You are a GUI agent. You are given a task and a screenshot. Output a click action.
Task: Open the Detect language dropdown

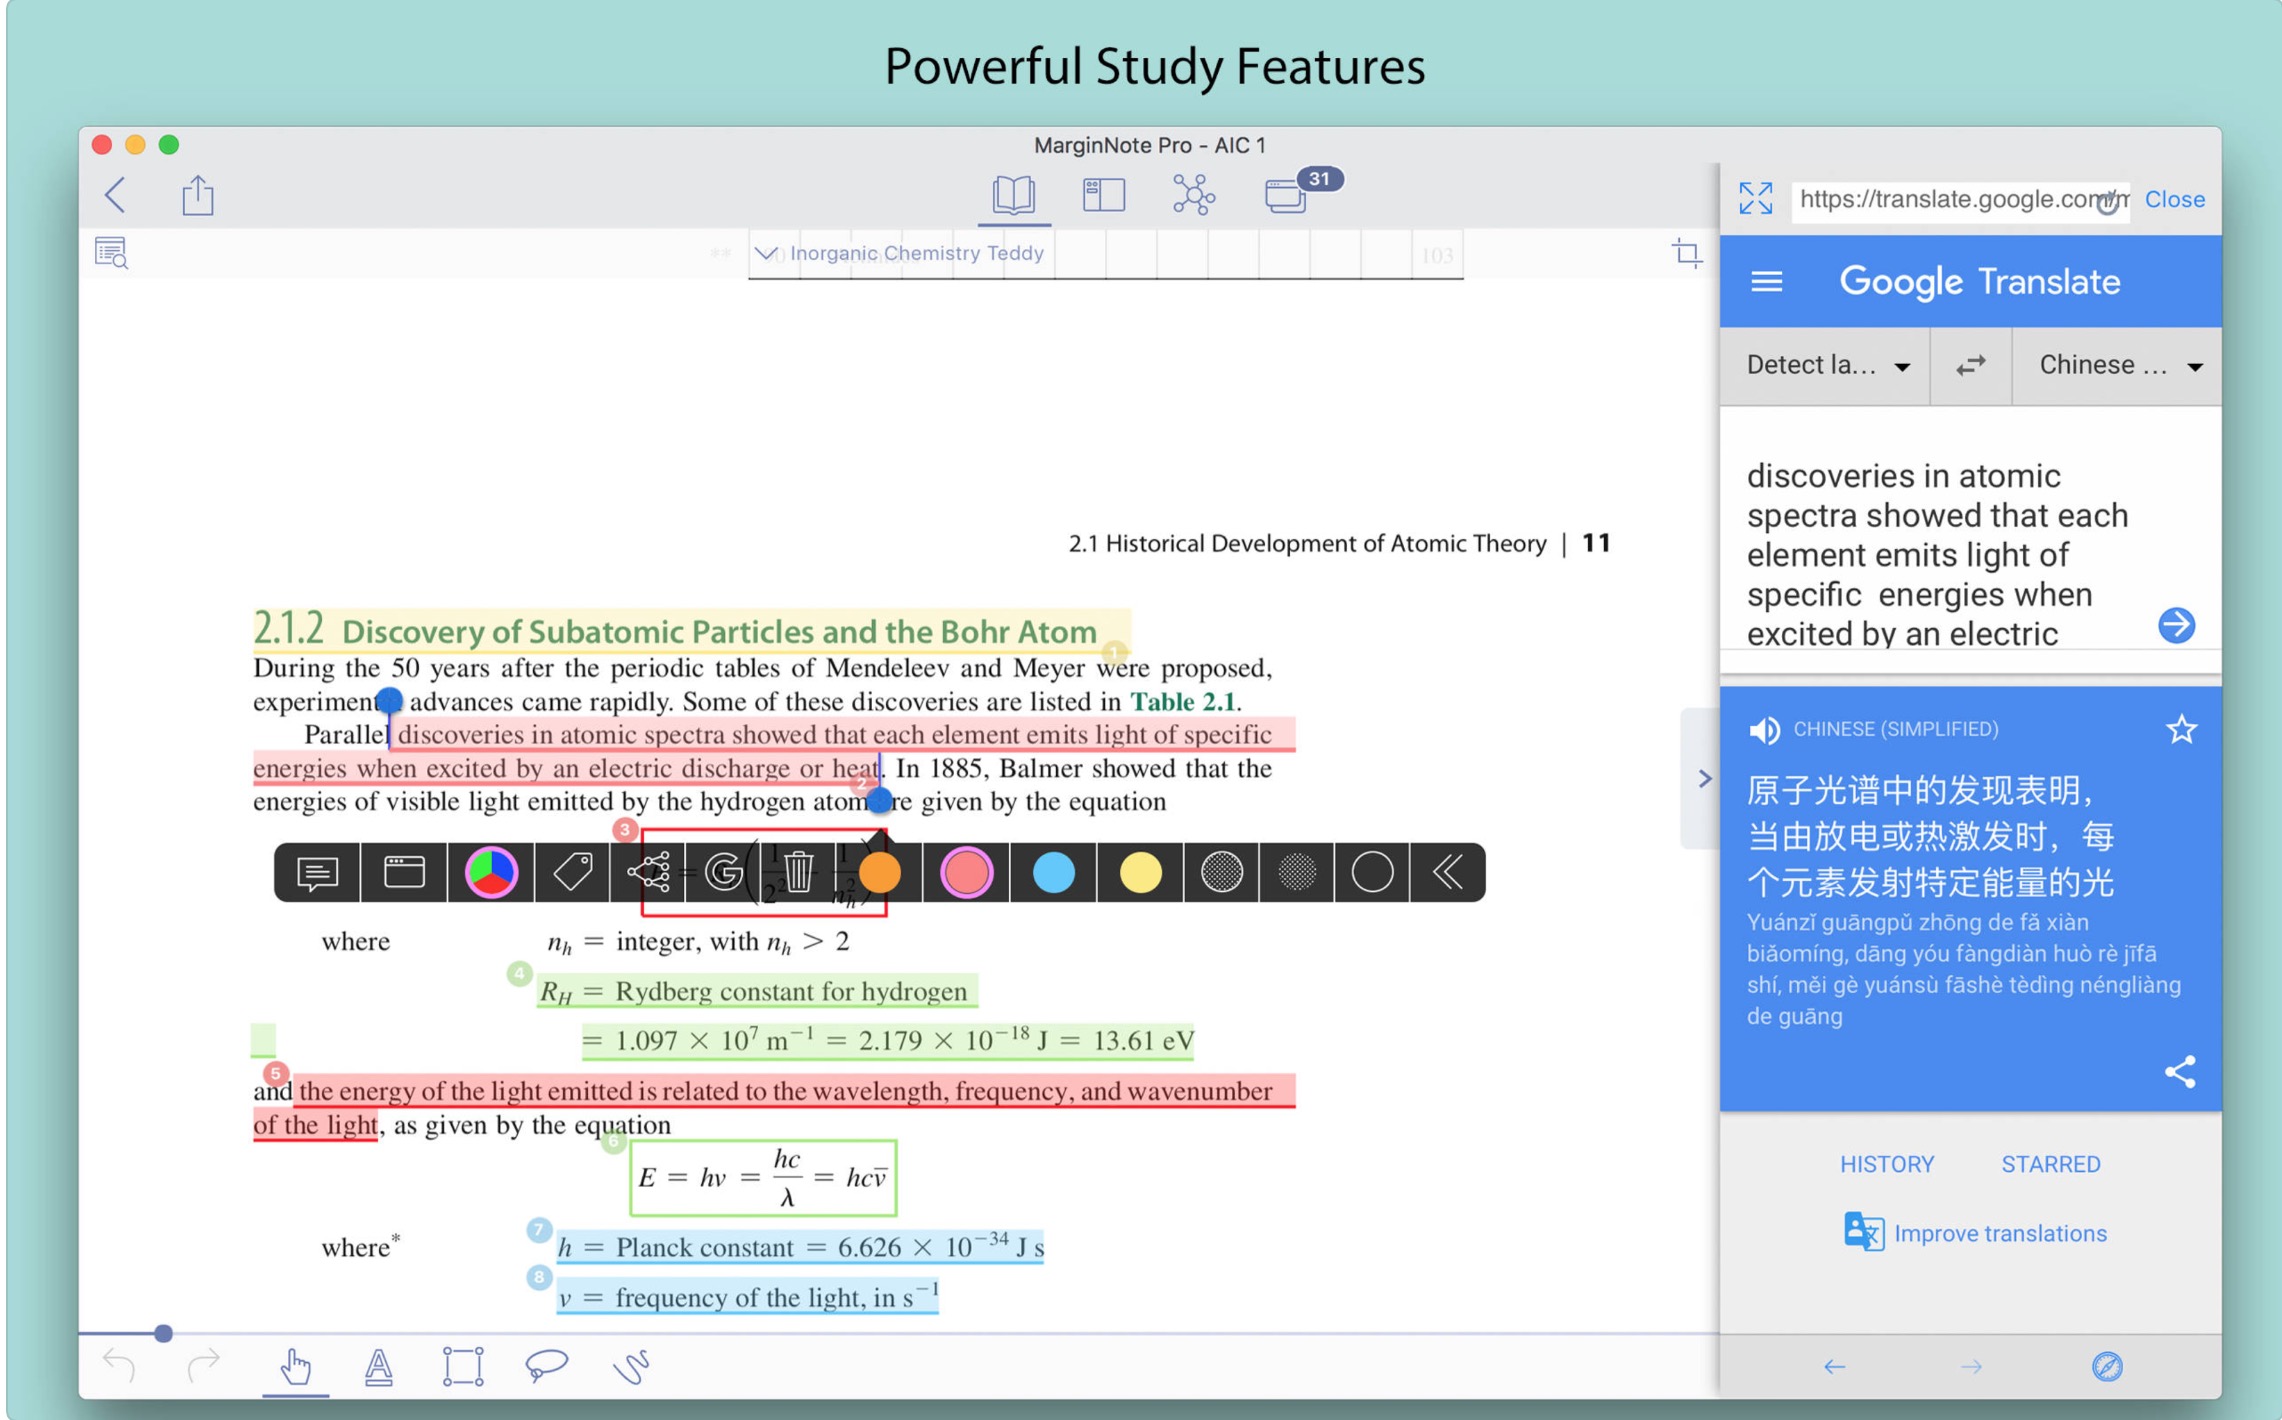pyautogui.click(x=1826, y=366)
